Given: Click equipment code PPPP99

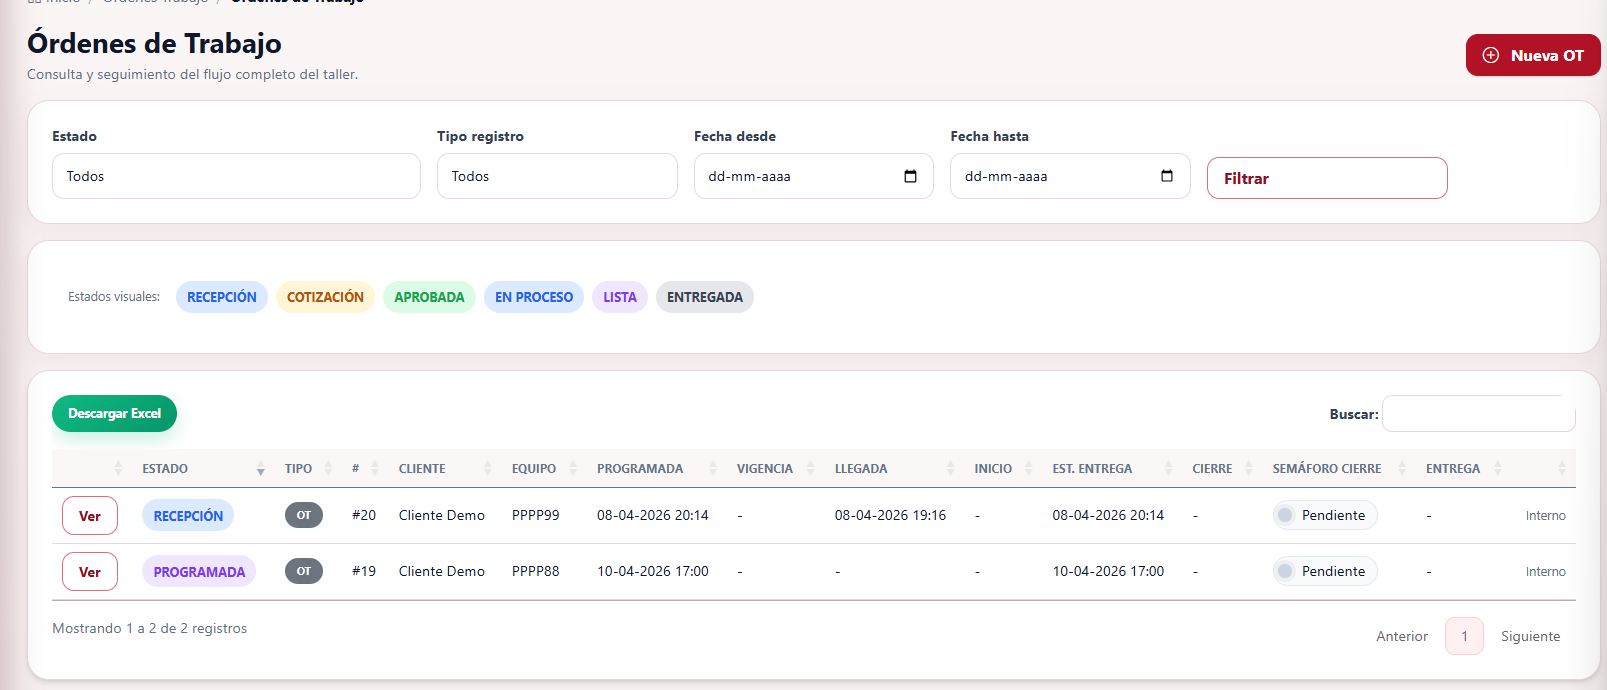Looking at the screenshot, I should 536,515.
